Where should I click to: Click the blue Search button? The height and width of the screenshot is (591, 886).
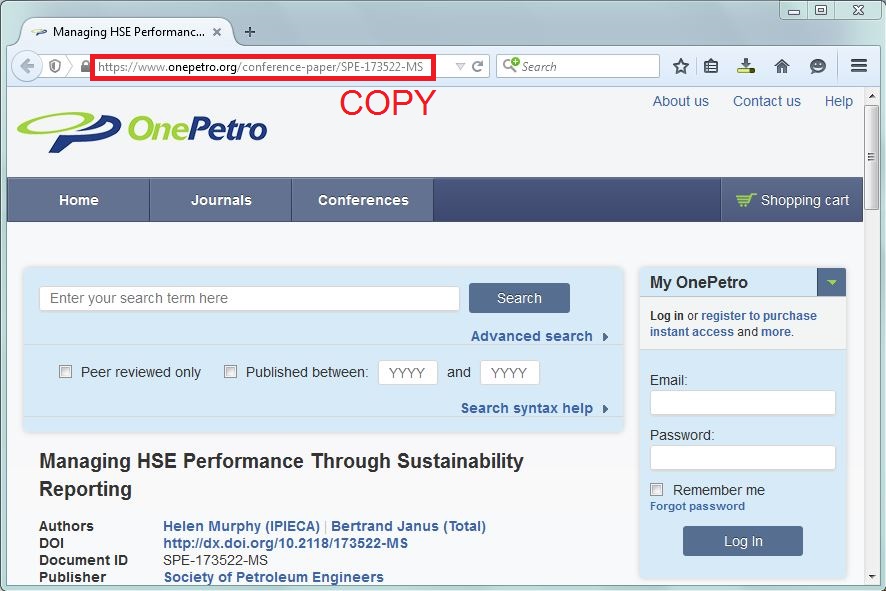pyautogui.click(x=519, y=298)
